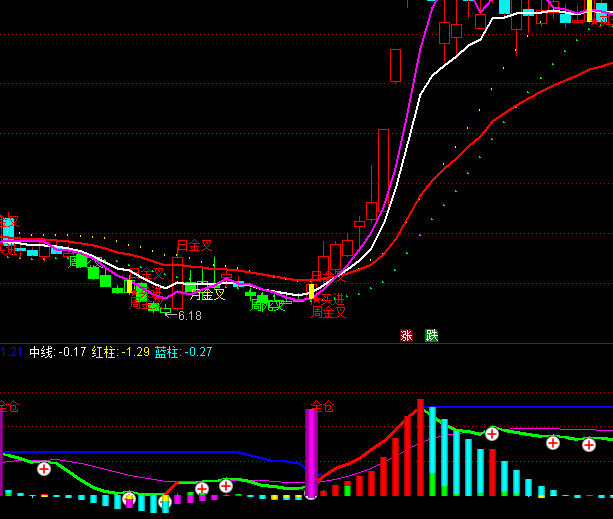Click the red 周金叉 signal under 买进

click(x=328, y=312)
